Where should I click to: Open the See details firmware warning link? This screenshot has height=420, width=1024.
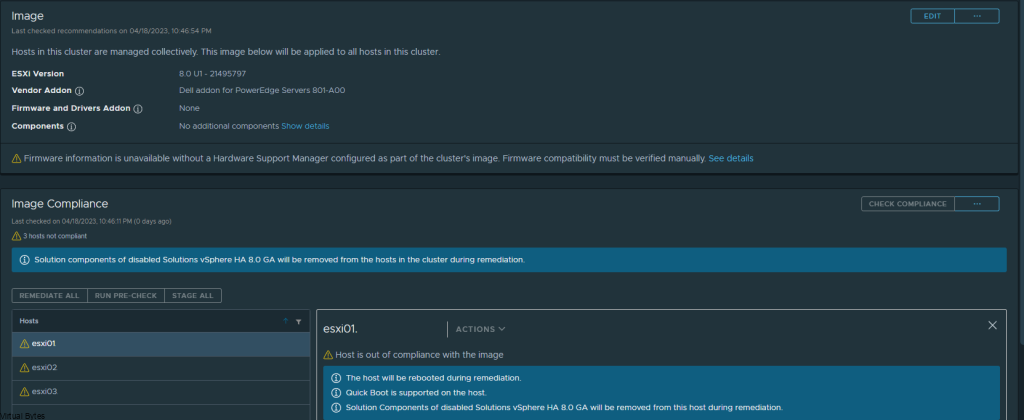pos(731,159)
